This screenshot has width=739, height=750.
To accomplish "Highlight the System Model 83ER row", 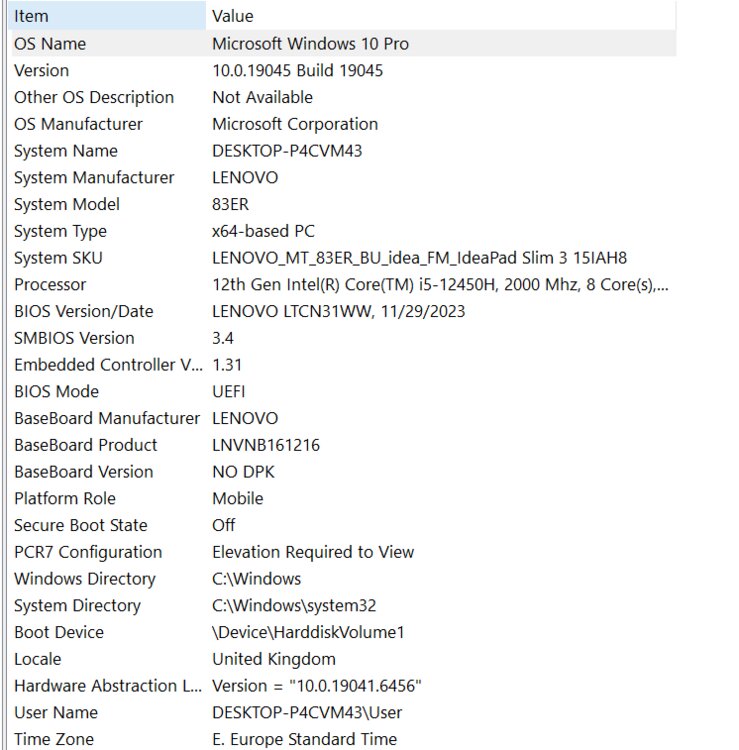I will (67, 204).
